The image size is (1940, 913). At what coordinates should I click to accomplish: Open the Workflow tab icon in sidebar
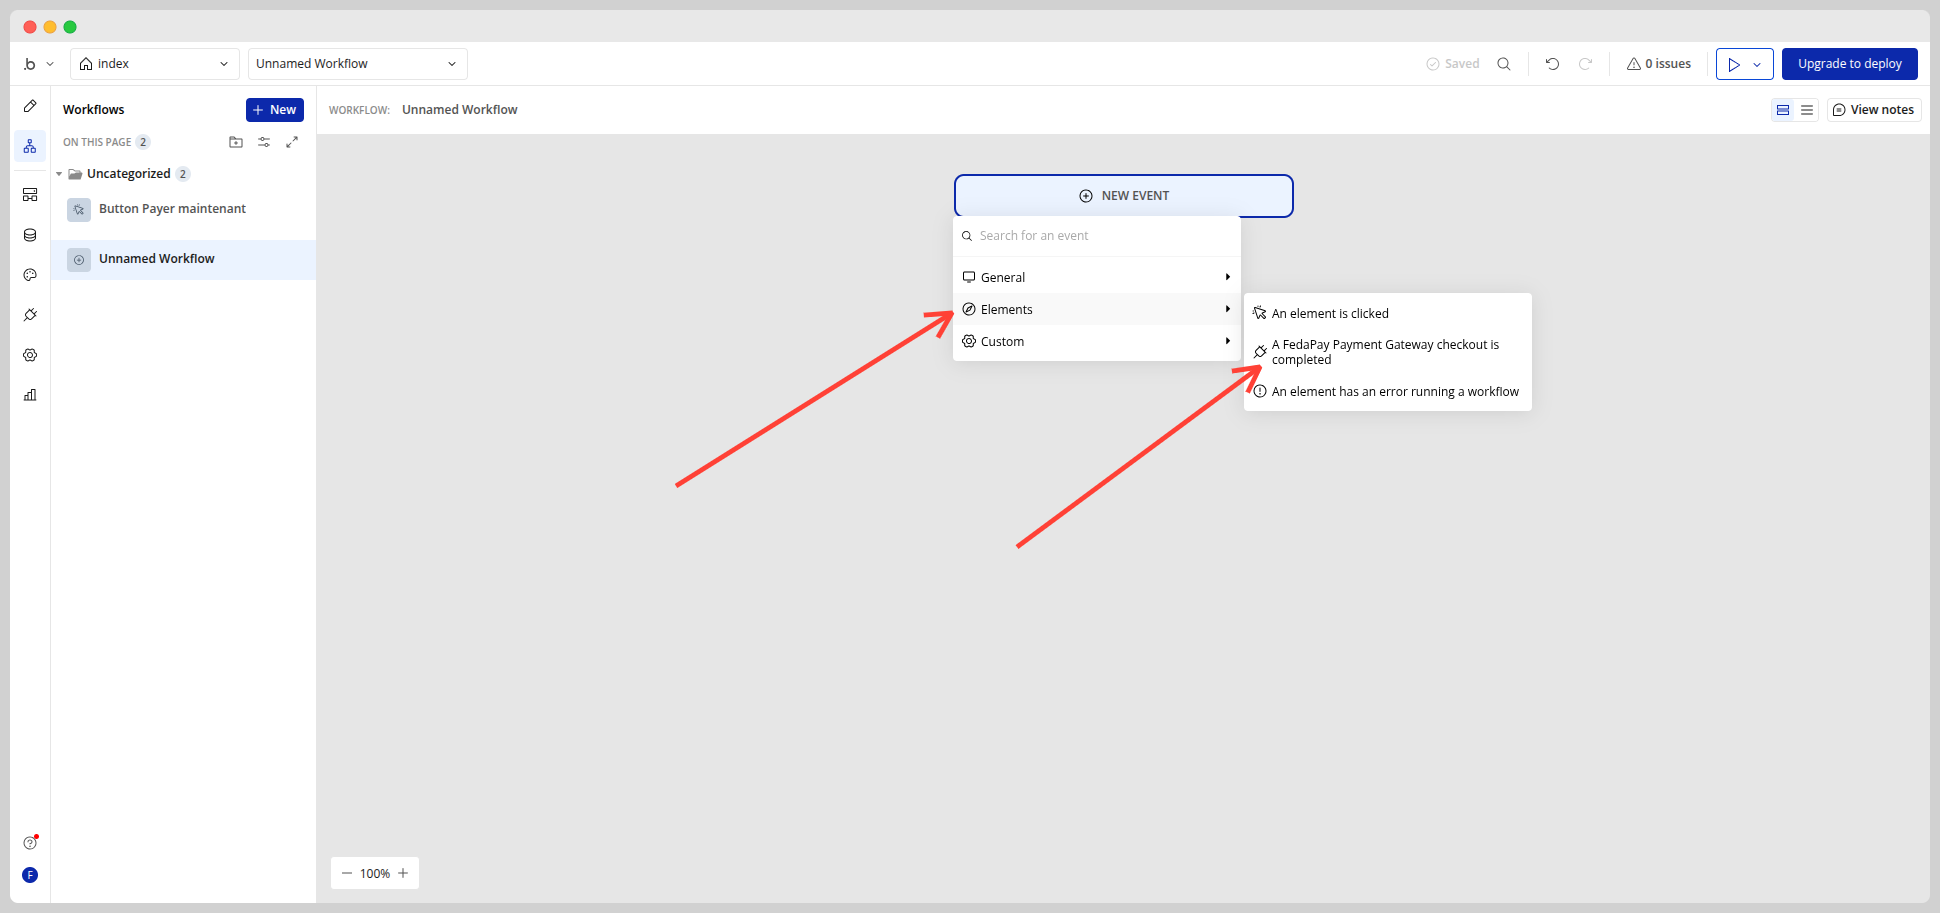pyautogui.click(x=30, y=146)
